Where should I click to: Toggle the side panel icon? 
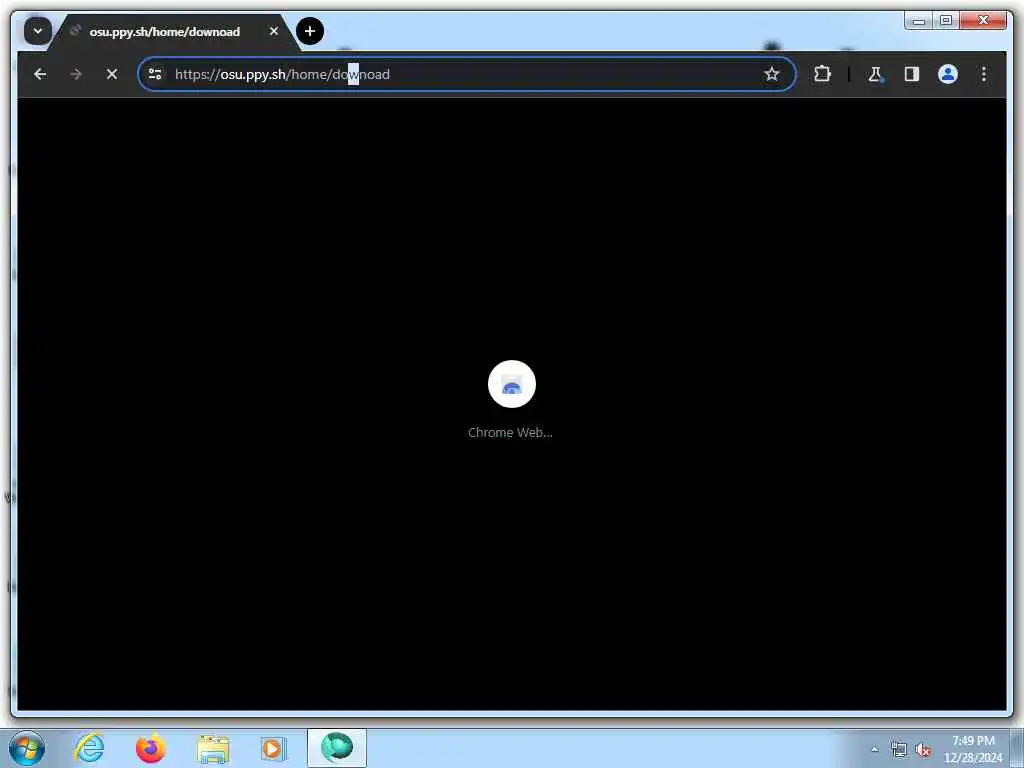point(912,74)
